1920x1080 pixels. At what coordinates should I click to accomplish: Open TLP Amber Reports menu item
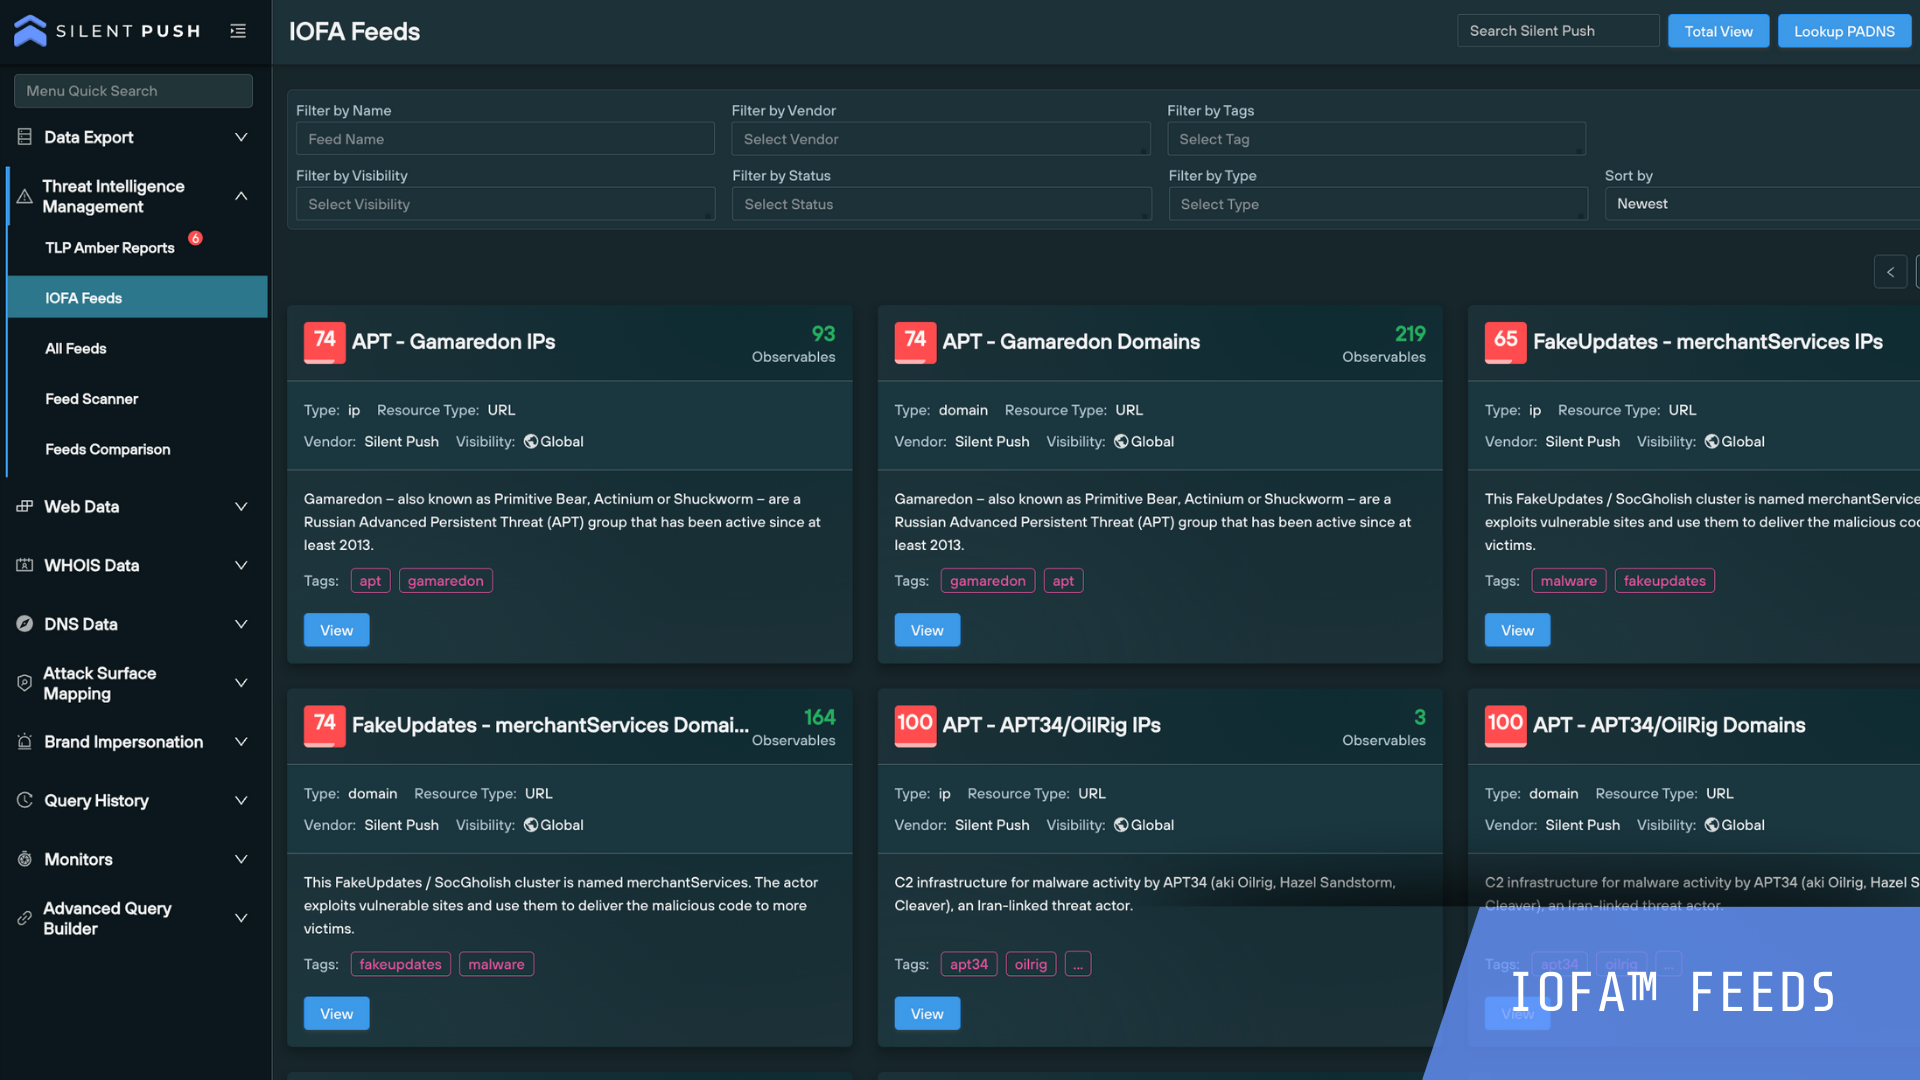coord(110,248)
